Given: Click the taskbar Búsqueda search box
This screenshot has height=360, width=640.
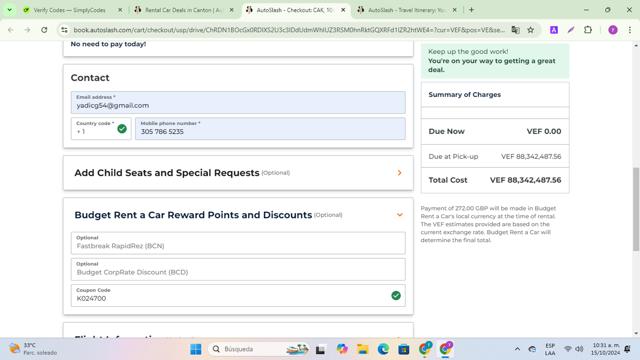Looking at the screenshot, I should (259, 349).
